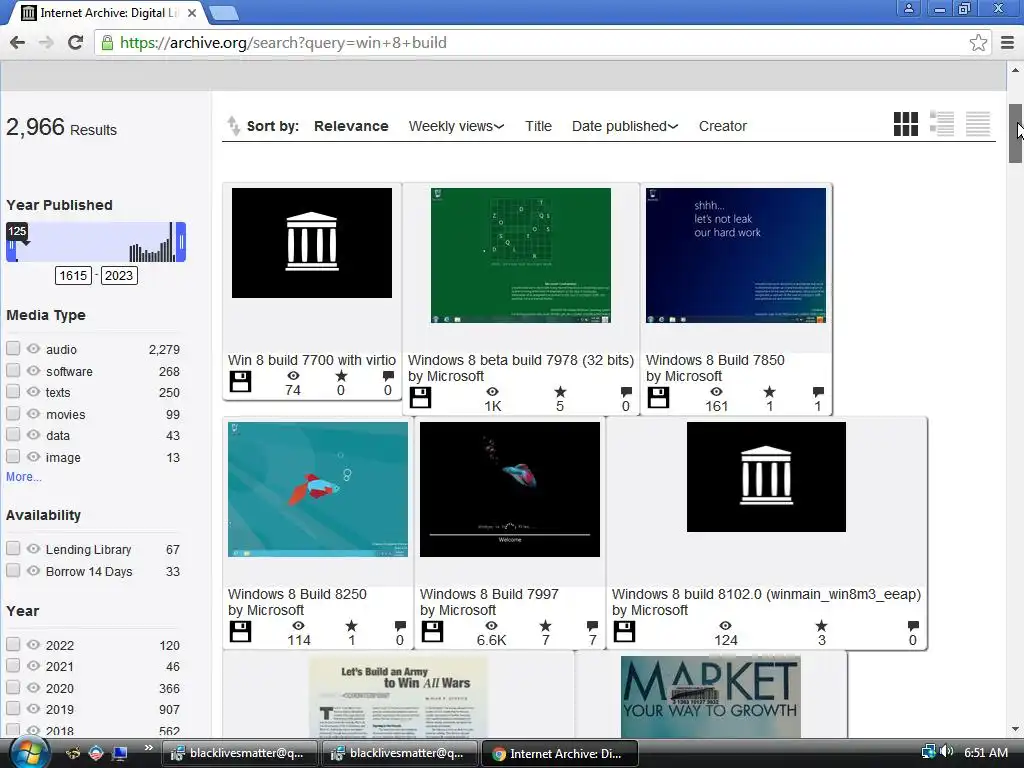Click floppy icon on Windows 8 build 8102.0
The width and height of the screenshot is (1024, 768).
click(x=624, y=632)
